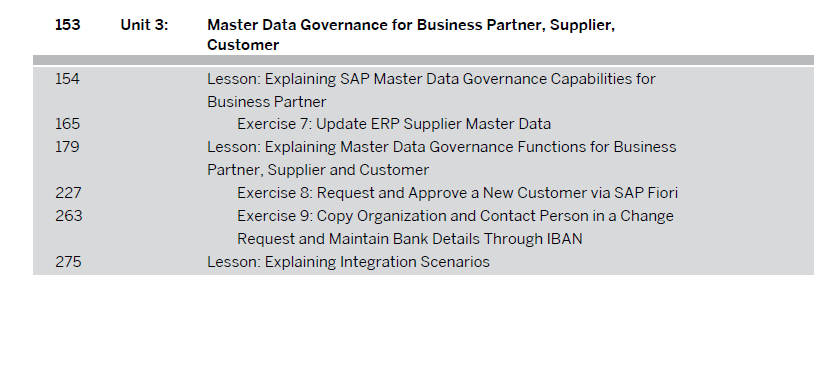Select page number 153

point(68,25)
